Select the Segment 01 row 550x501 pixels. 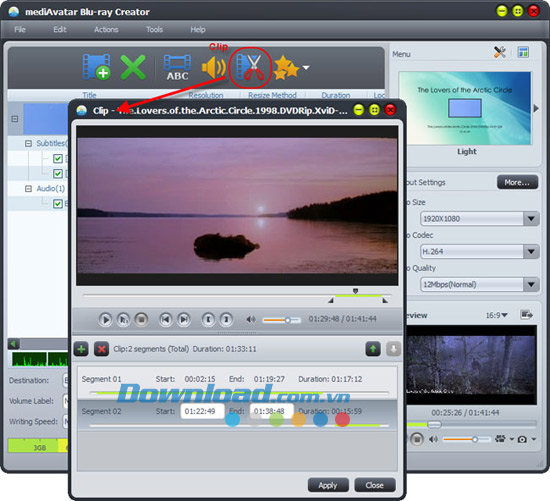(x=237, y=383)
